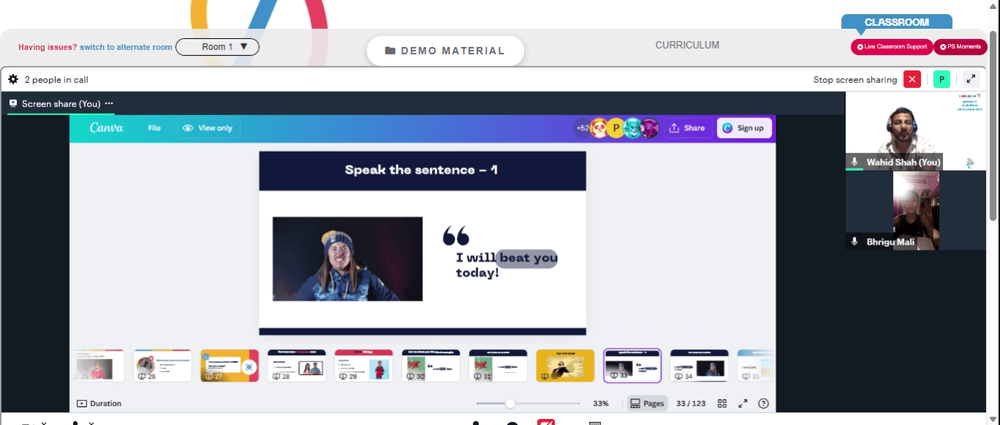Click the teal cat viewer avatar
This screenshot has height=425, width=1000.
coord(632,128)
